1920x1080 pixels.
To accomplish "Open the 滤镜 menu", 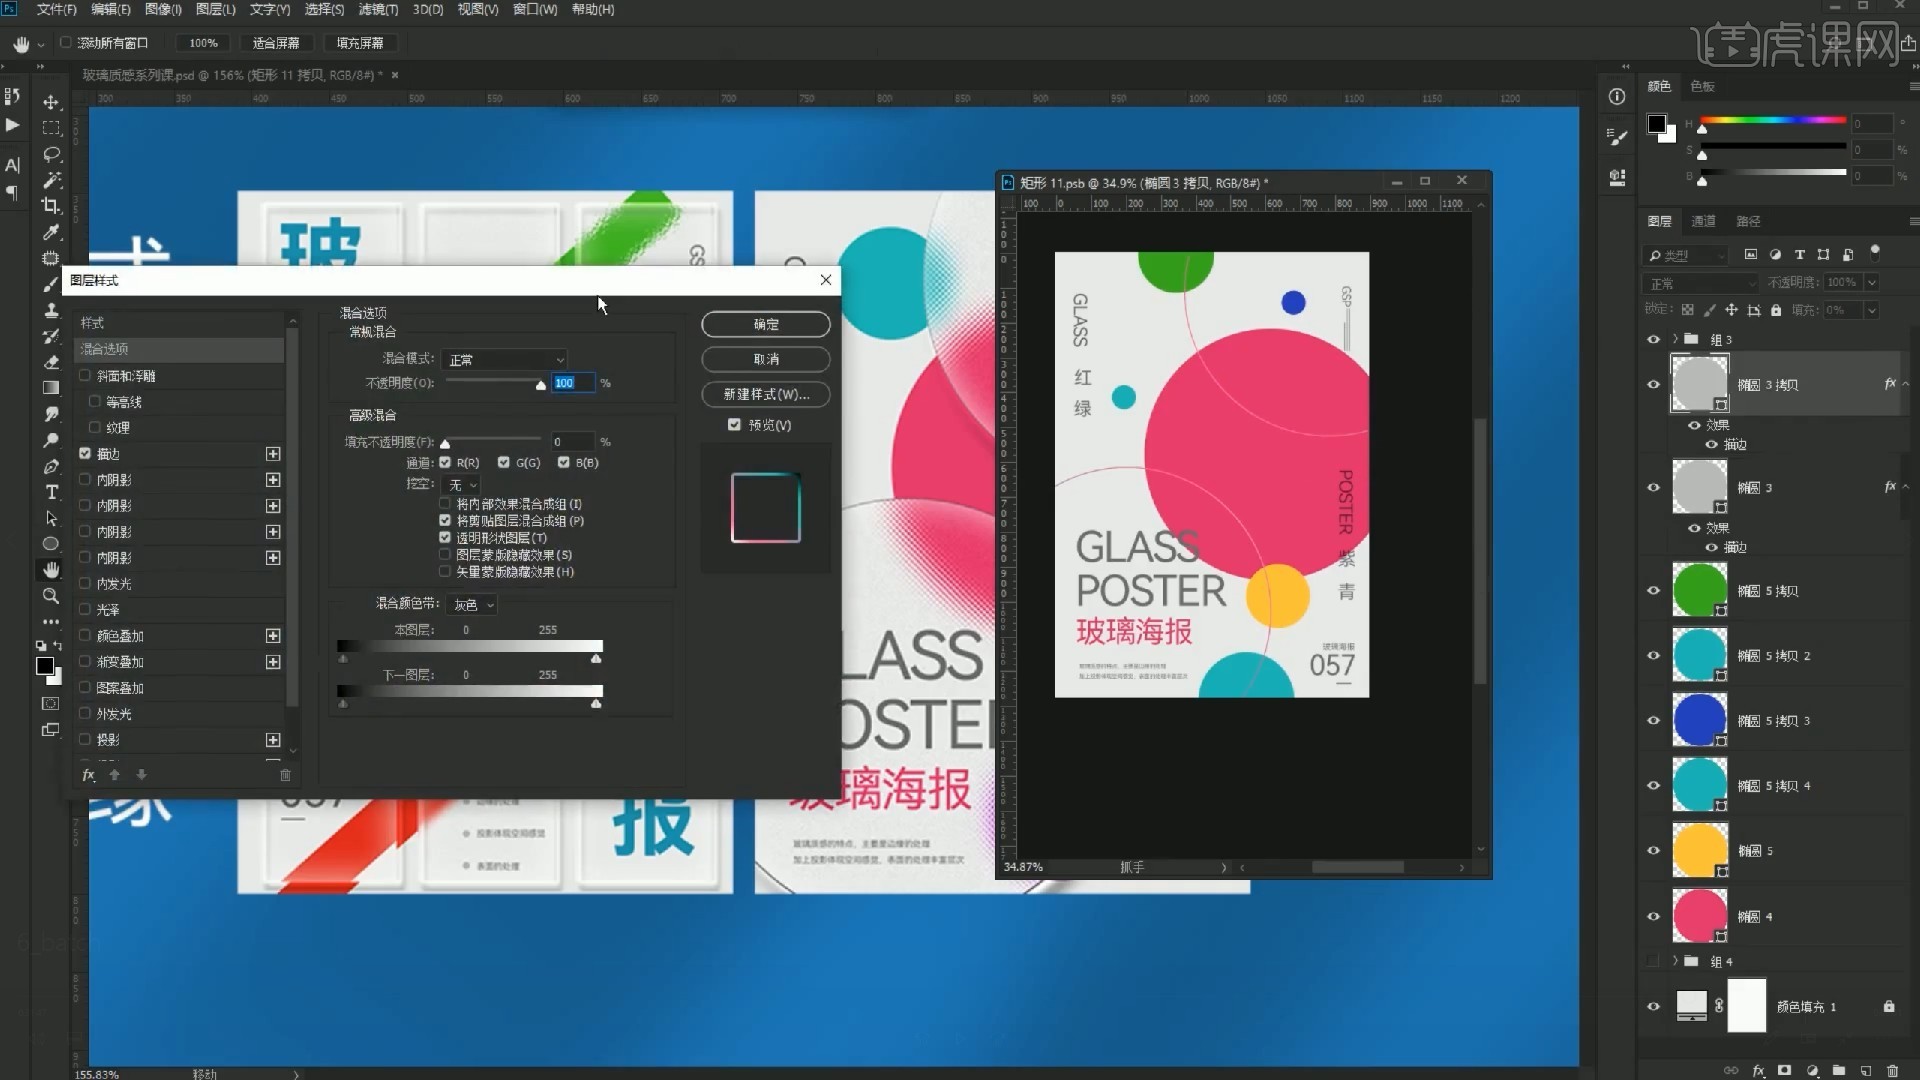I will coord(378,10).
